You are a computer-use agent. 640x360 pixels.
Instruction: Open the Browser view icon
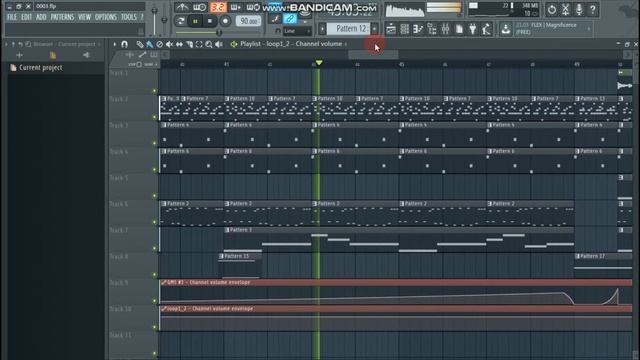coord(432,29)
